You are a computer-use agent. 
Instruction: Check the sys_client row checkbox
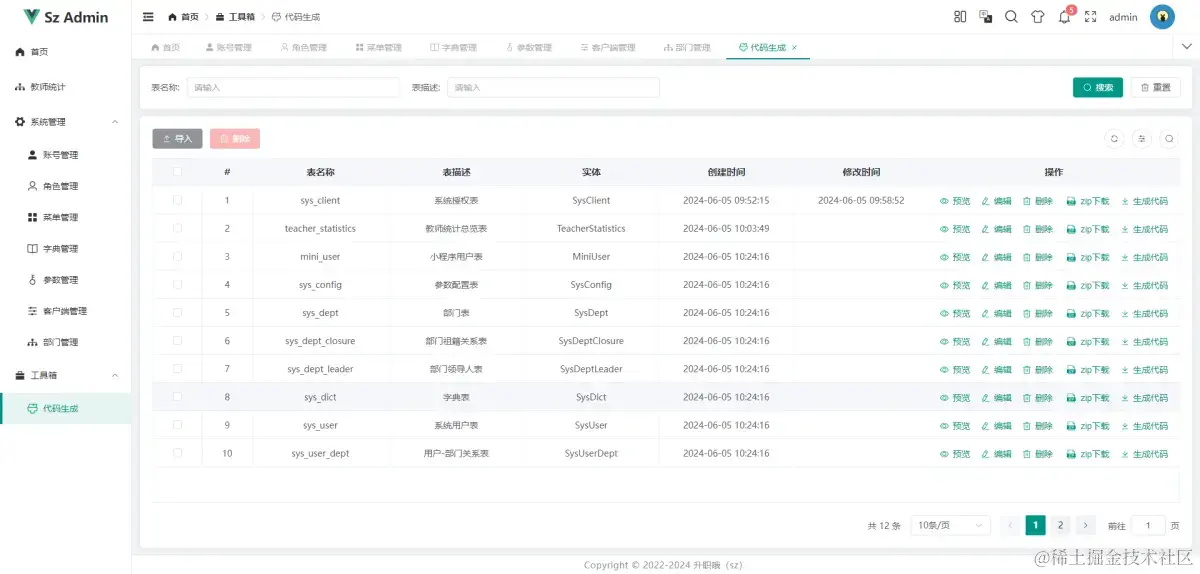pyautogui.click(x=177, y=200)
